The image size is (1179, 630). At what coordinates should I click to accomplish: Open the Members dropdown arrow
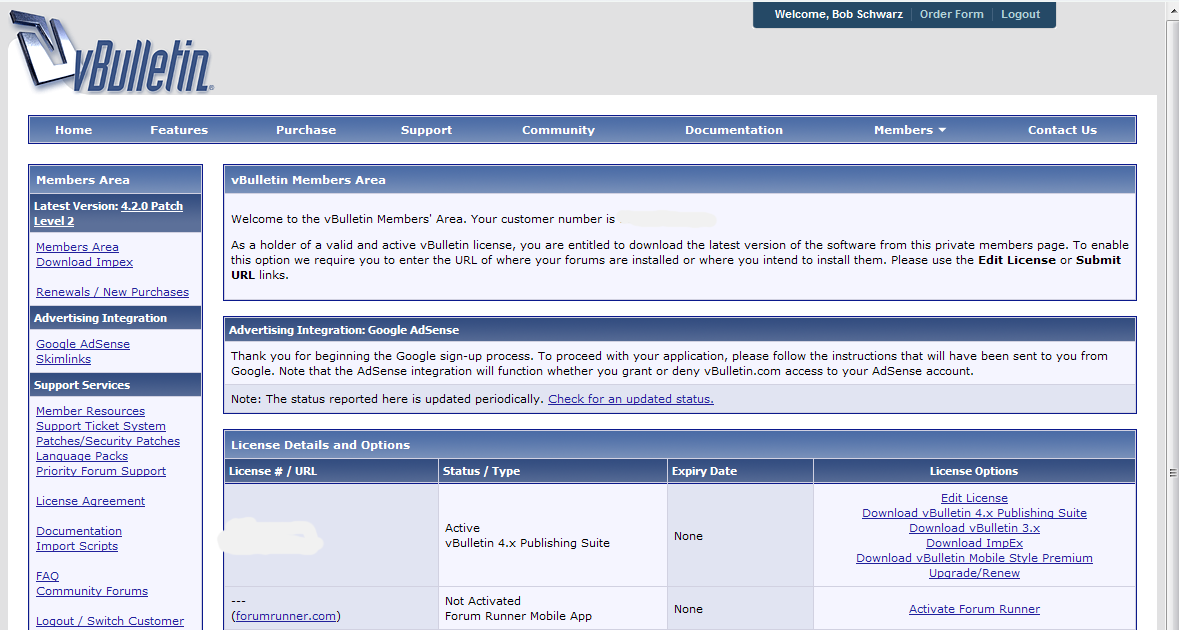(942, 130)
